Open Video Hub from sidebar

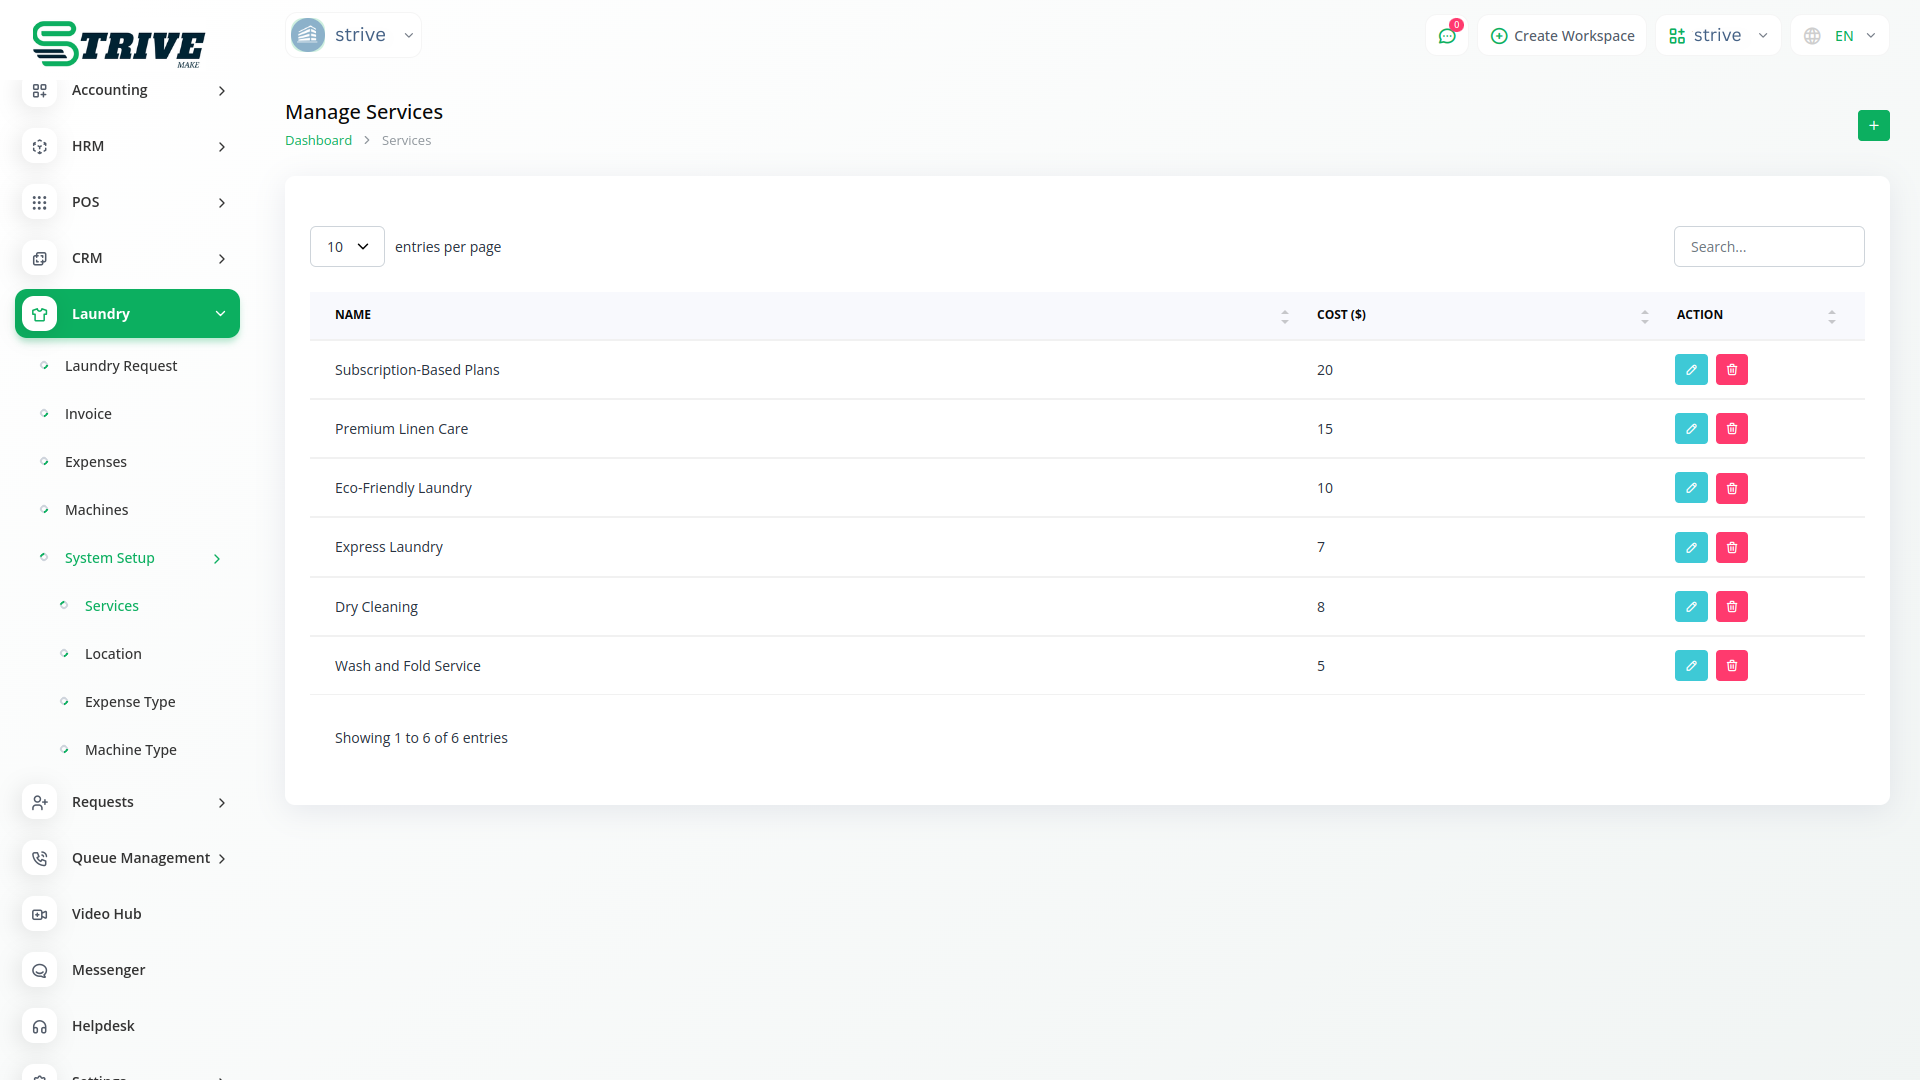click(106, 914)
